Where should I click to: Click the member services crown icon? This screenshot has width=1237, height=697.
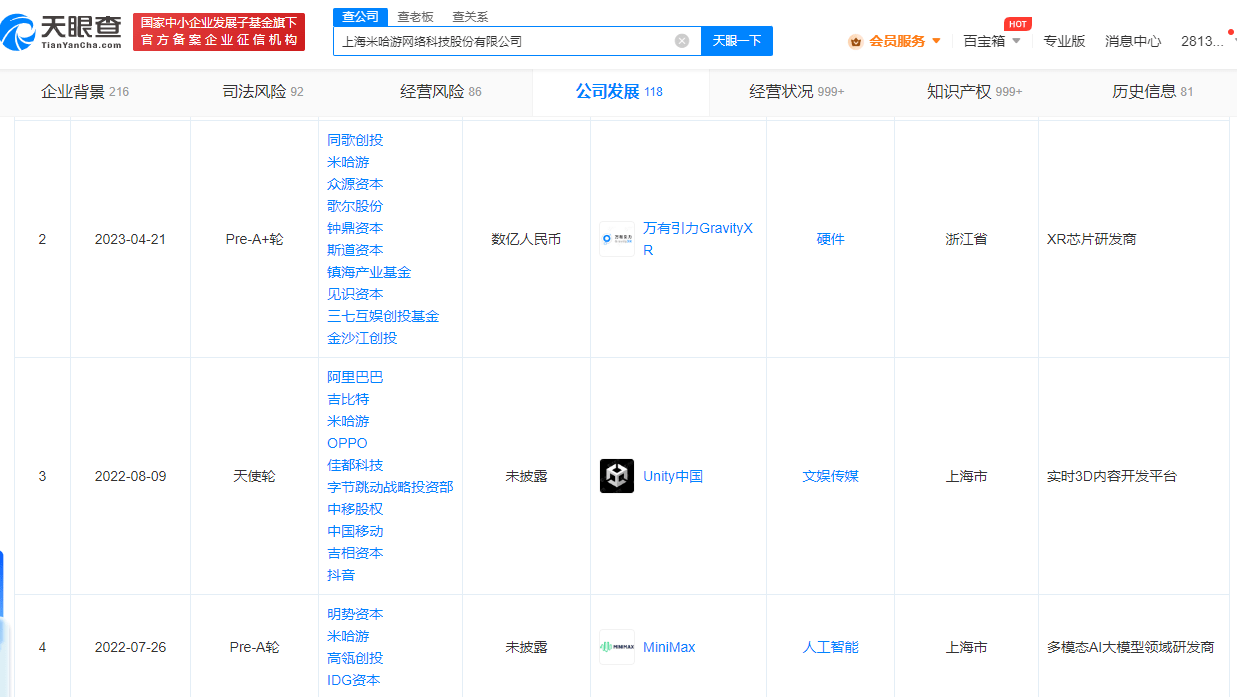[x=855, y=41]
